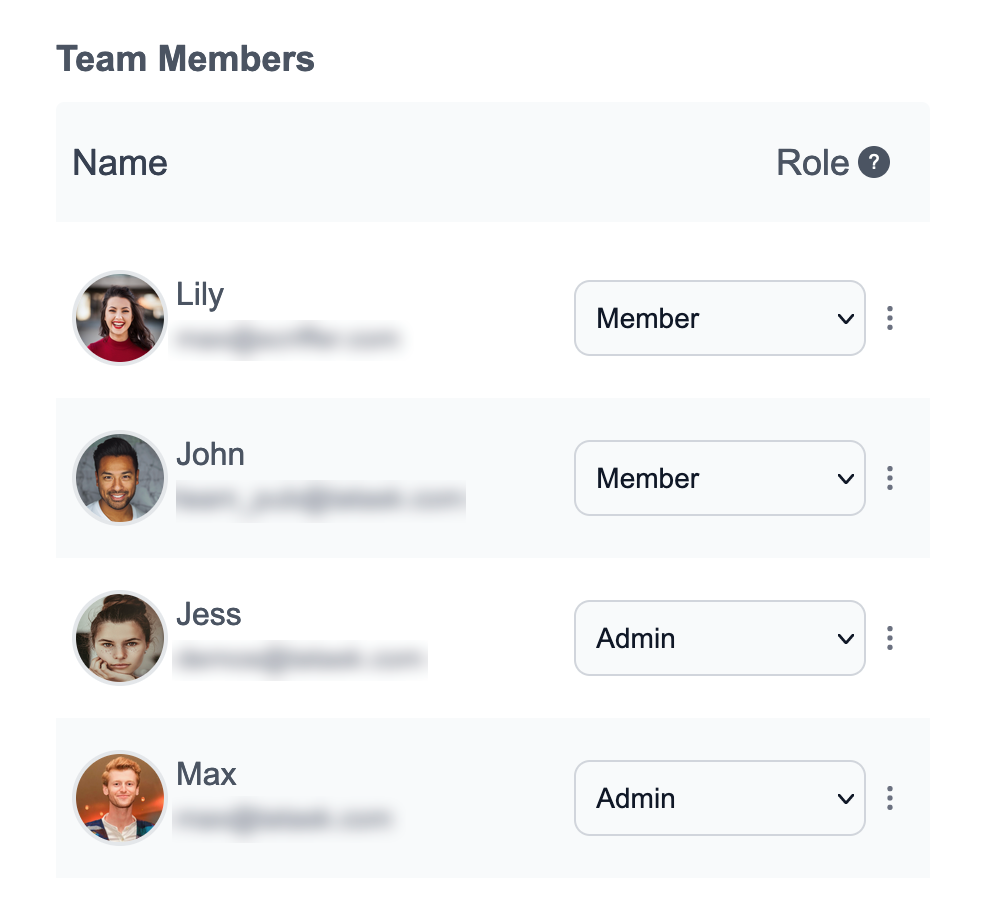Open Jess's Admin role dropdown
This screenshot has height=904, width=982.
pos(719,638)
